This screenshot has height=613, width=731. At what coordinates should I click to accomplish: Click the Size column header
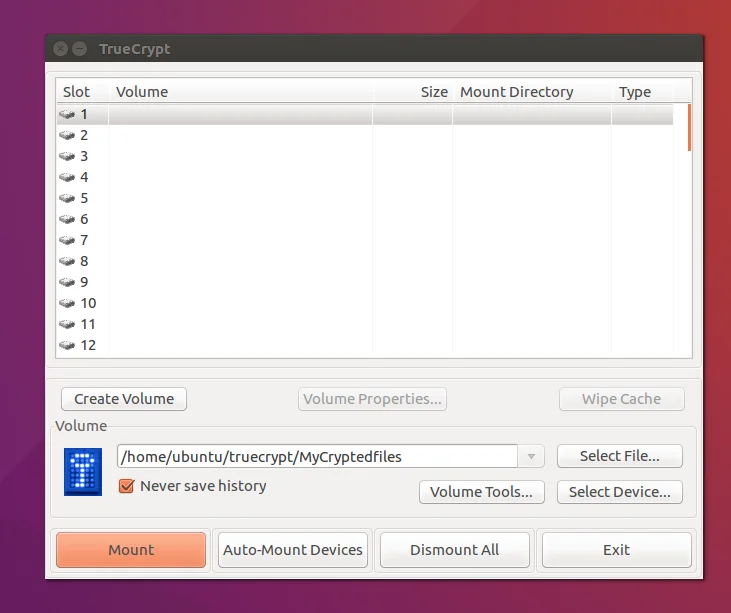point(413,92)
